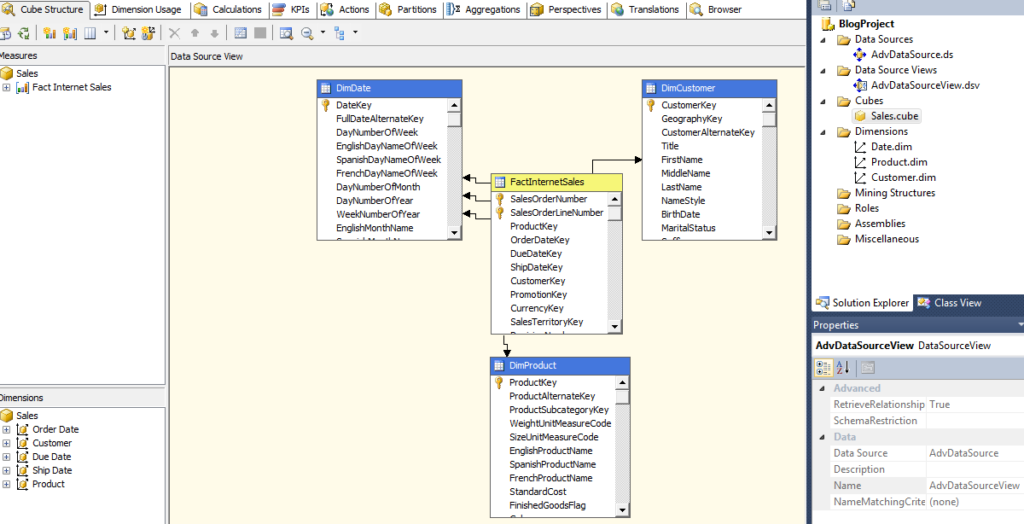The width and height of the screenshot is (1024, 524).
Task: Click the Alphabetical sort icon in Properties
Action: [x=843, y=367]
